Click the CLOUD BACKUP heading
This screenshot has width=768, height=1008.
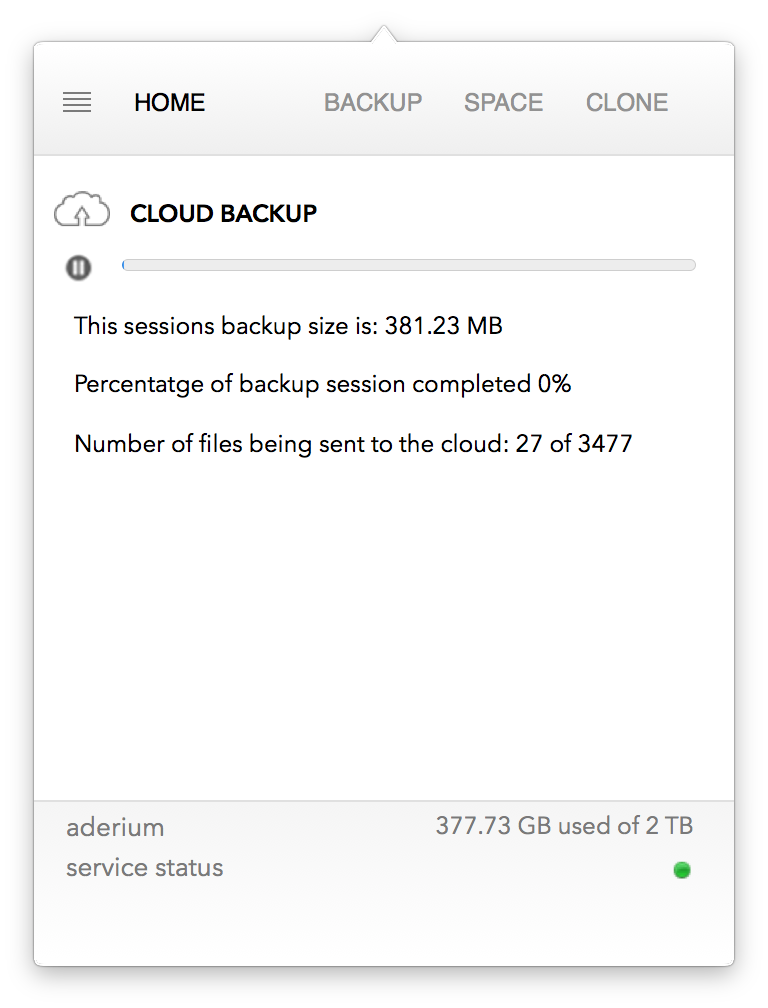pos(224,213)
